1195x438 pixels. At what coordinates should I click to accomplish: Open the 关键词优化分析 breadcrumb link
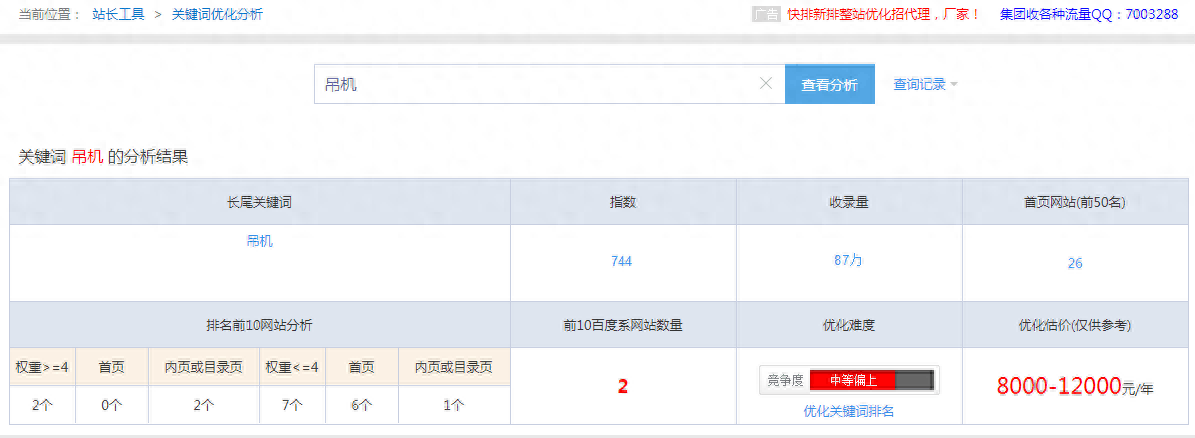coord(217,15)
